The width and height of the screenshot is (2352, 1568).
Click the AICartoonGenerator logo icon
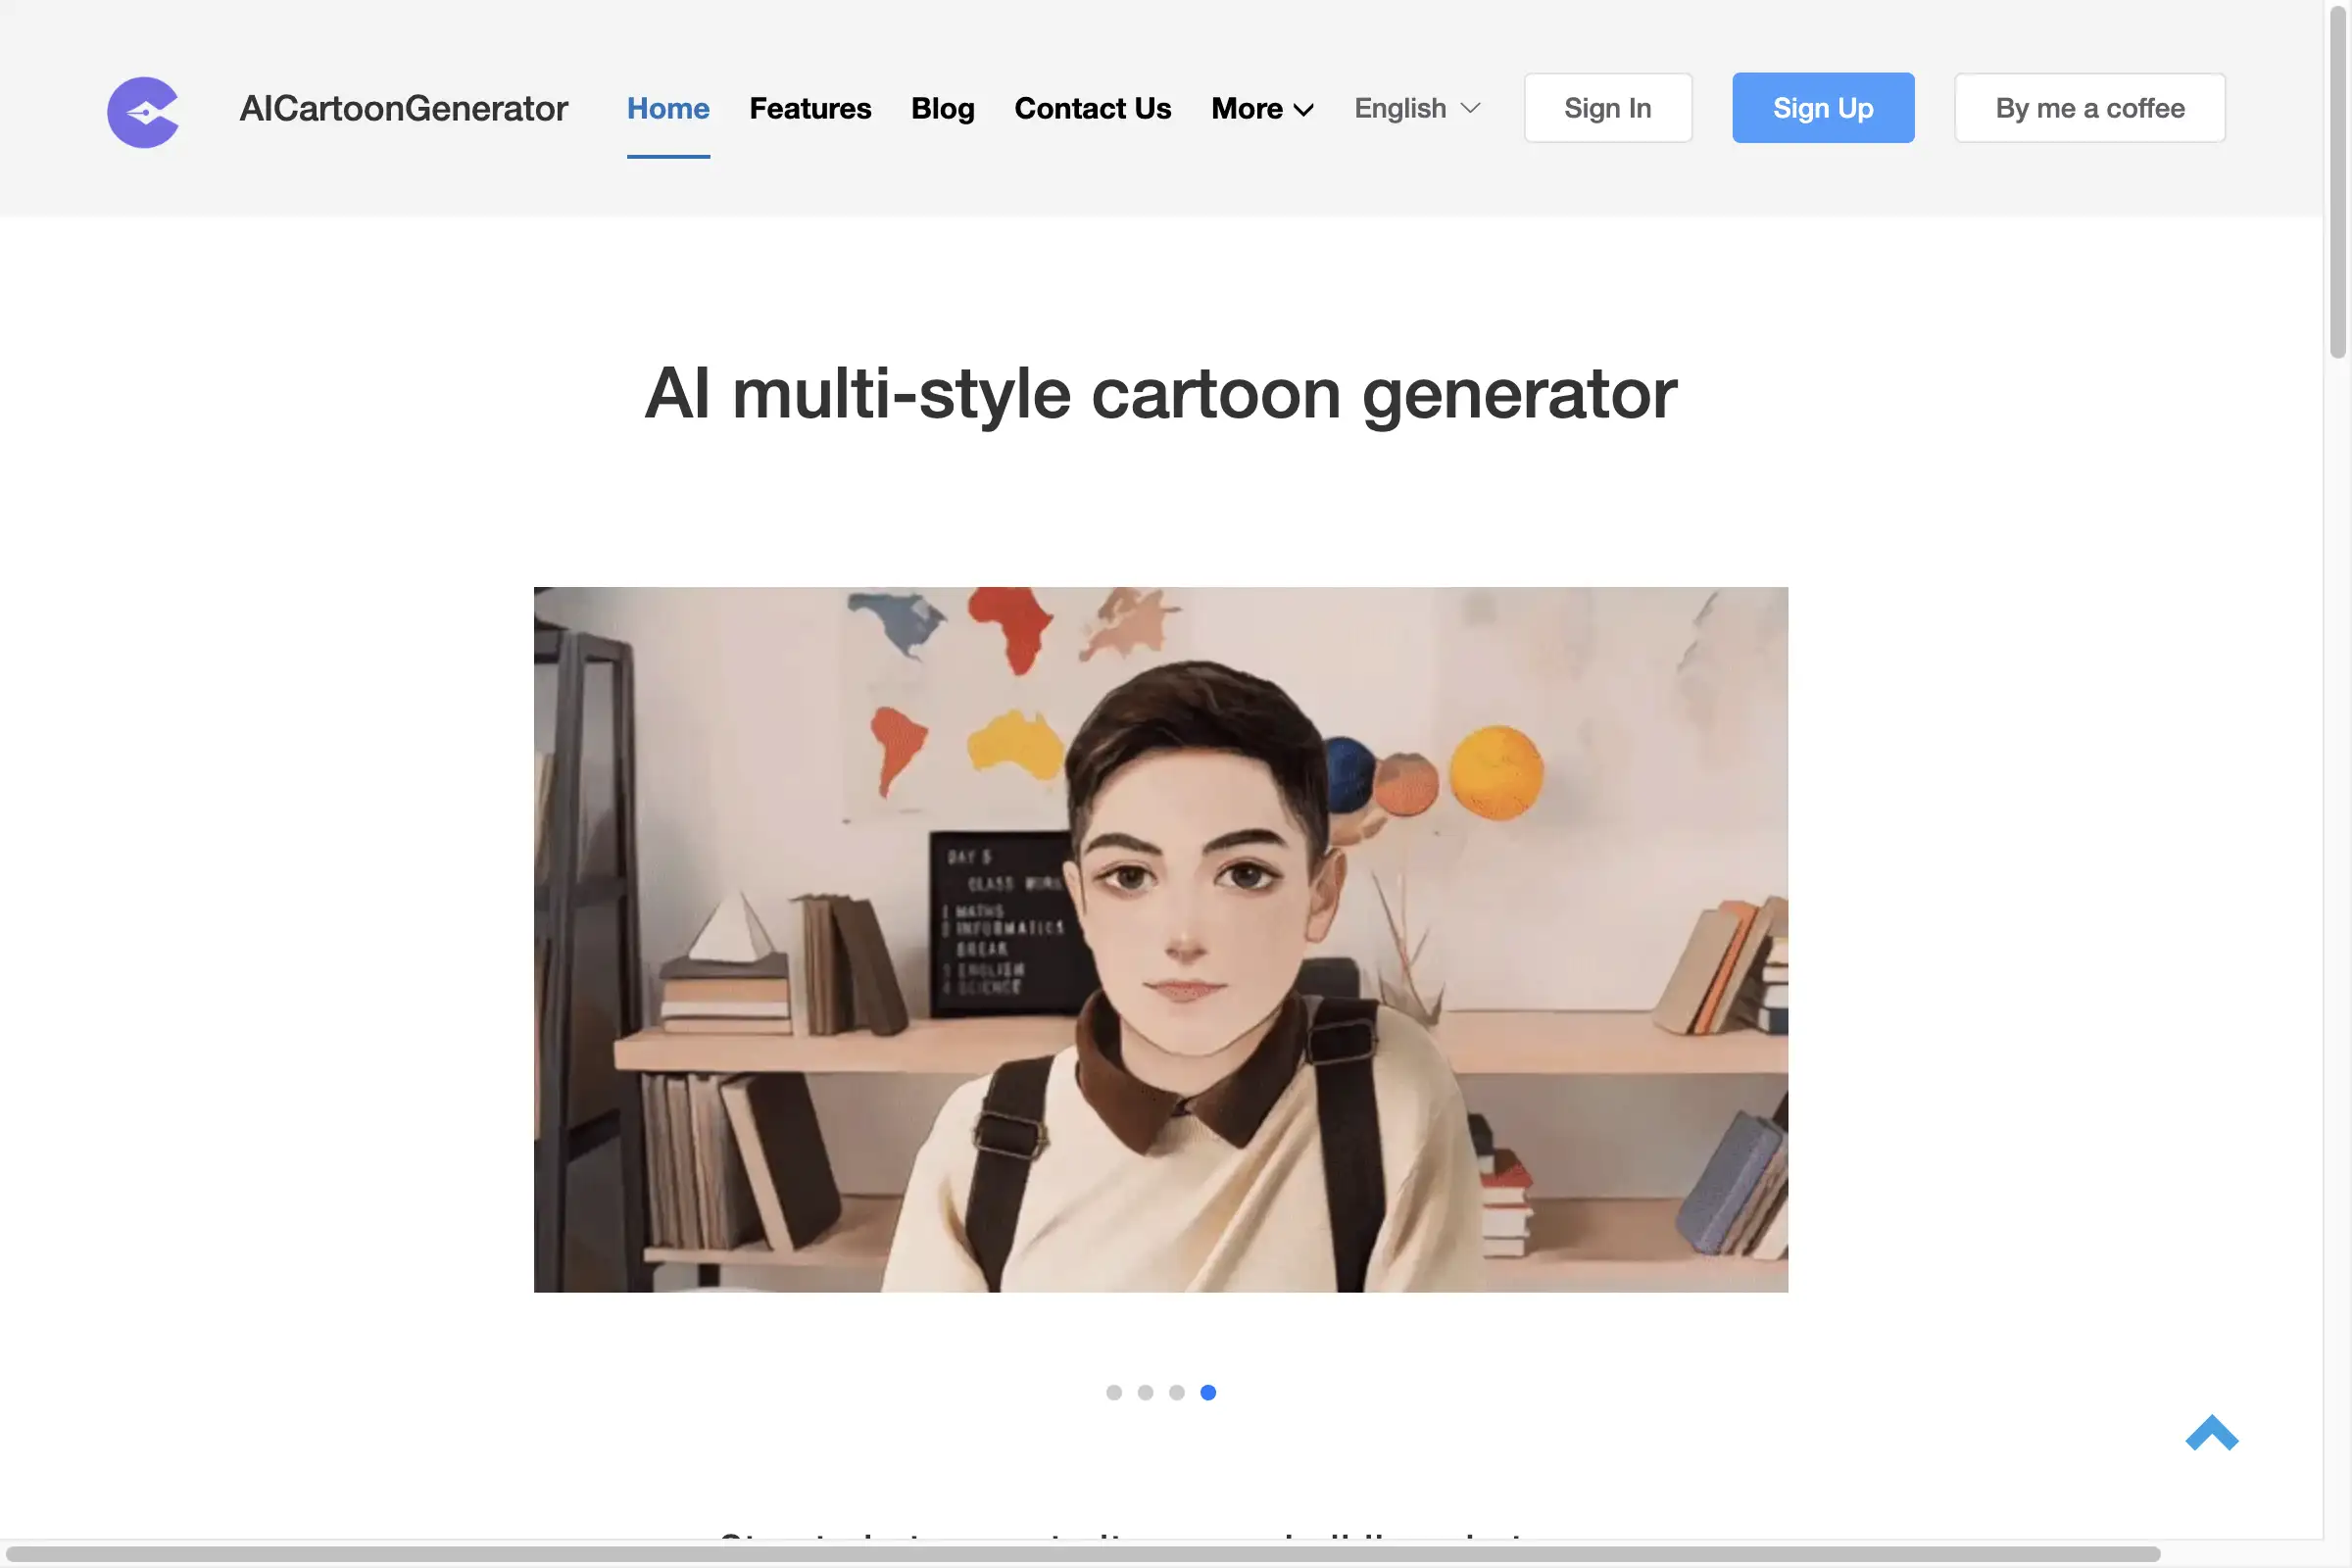click(x=140, y=110)
